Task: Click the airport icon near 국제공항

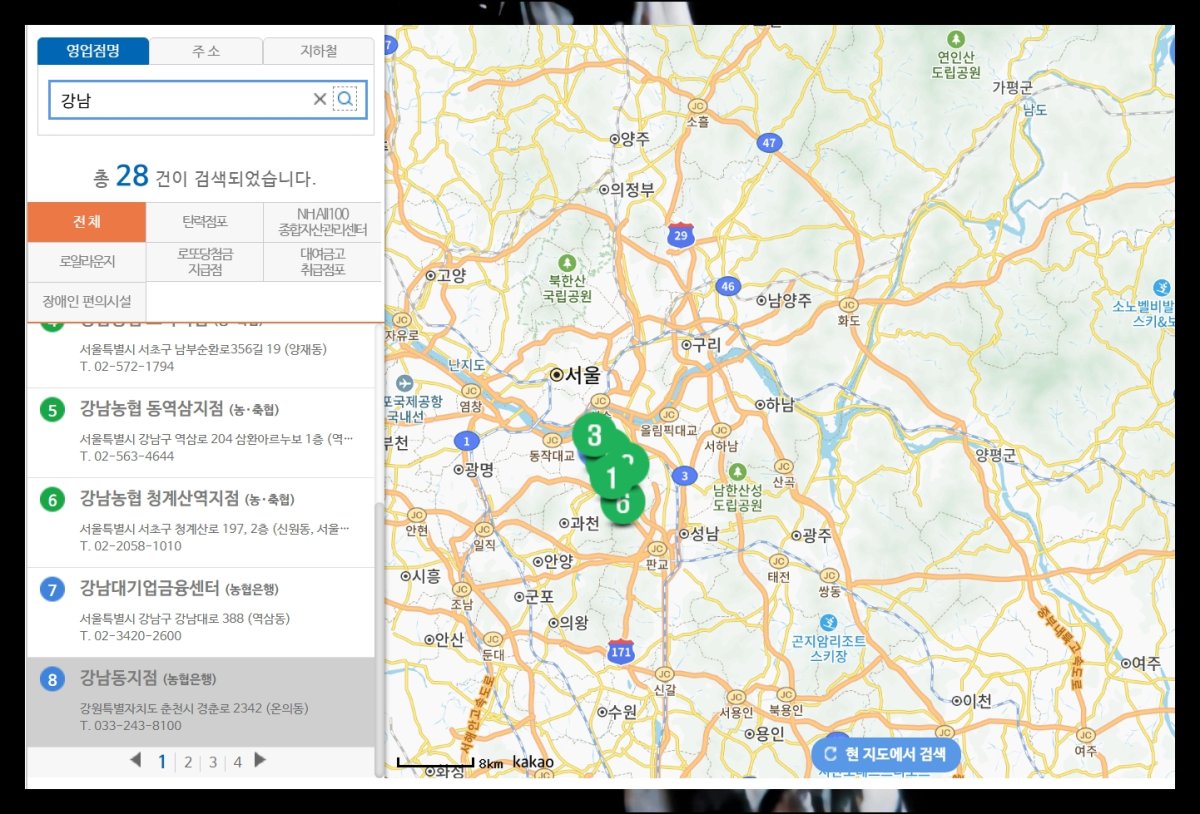Action: [404, 383]
